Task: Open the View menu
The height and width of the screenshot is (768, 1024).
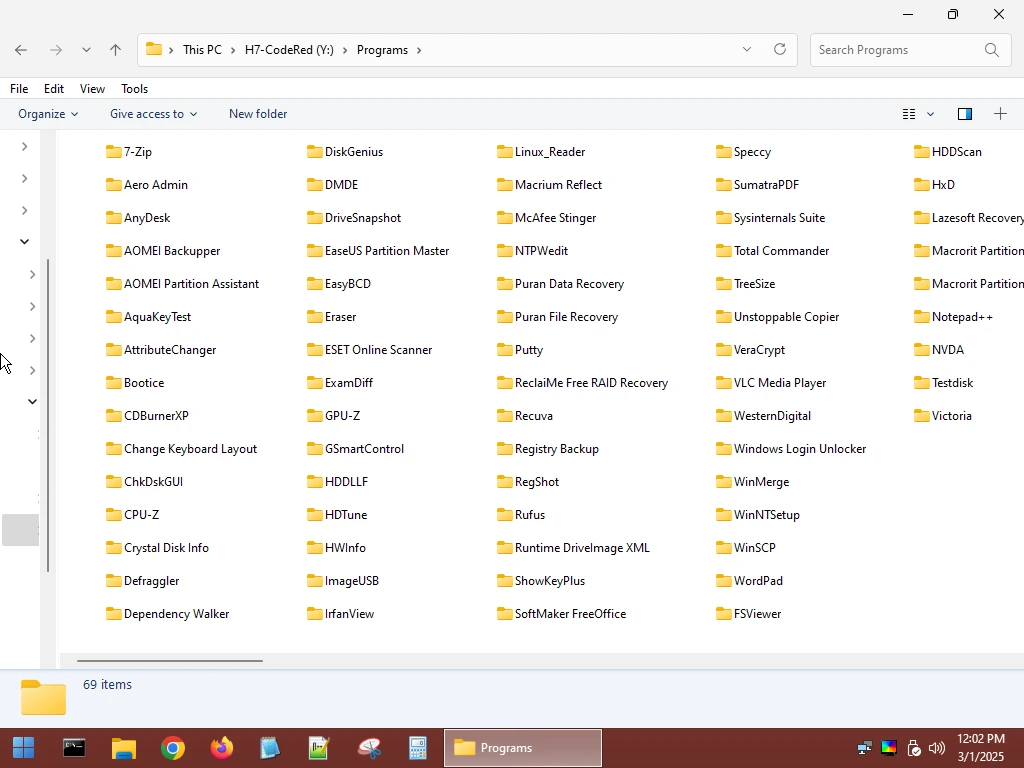Action: pos(92,89)
